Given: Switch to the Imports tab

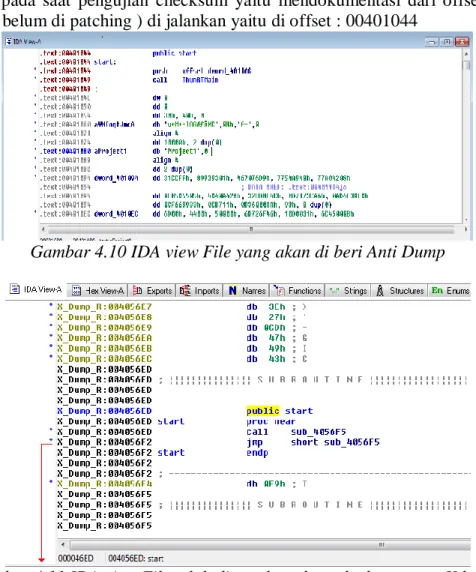Looking at the screenshot, I should point(200,291).
